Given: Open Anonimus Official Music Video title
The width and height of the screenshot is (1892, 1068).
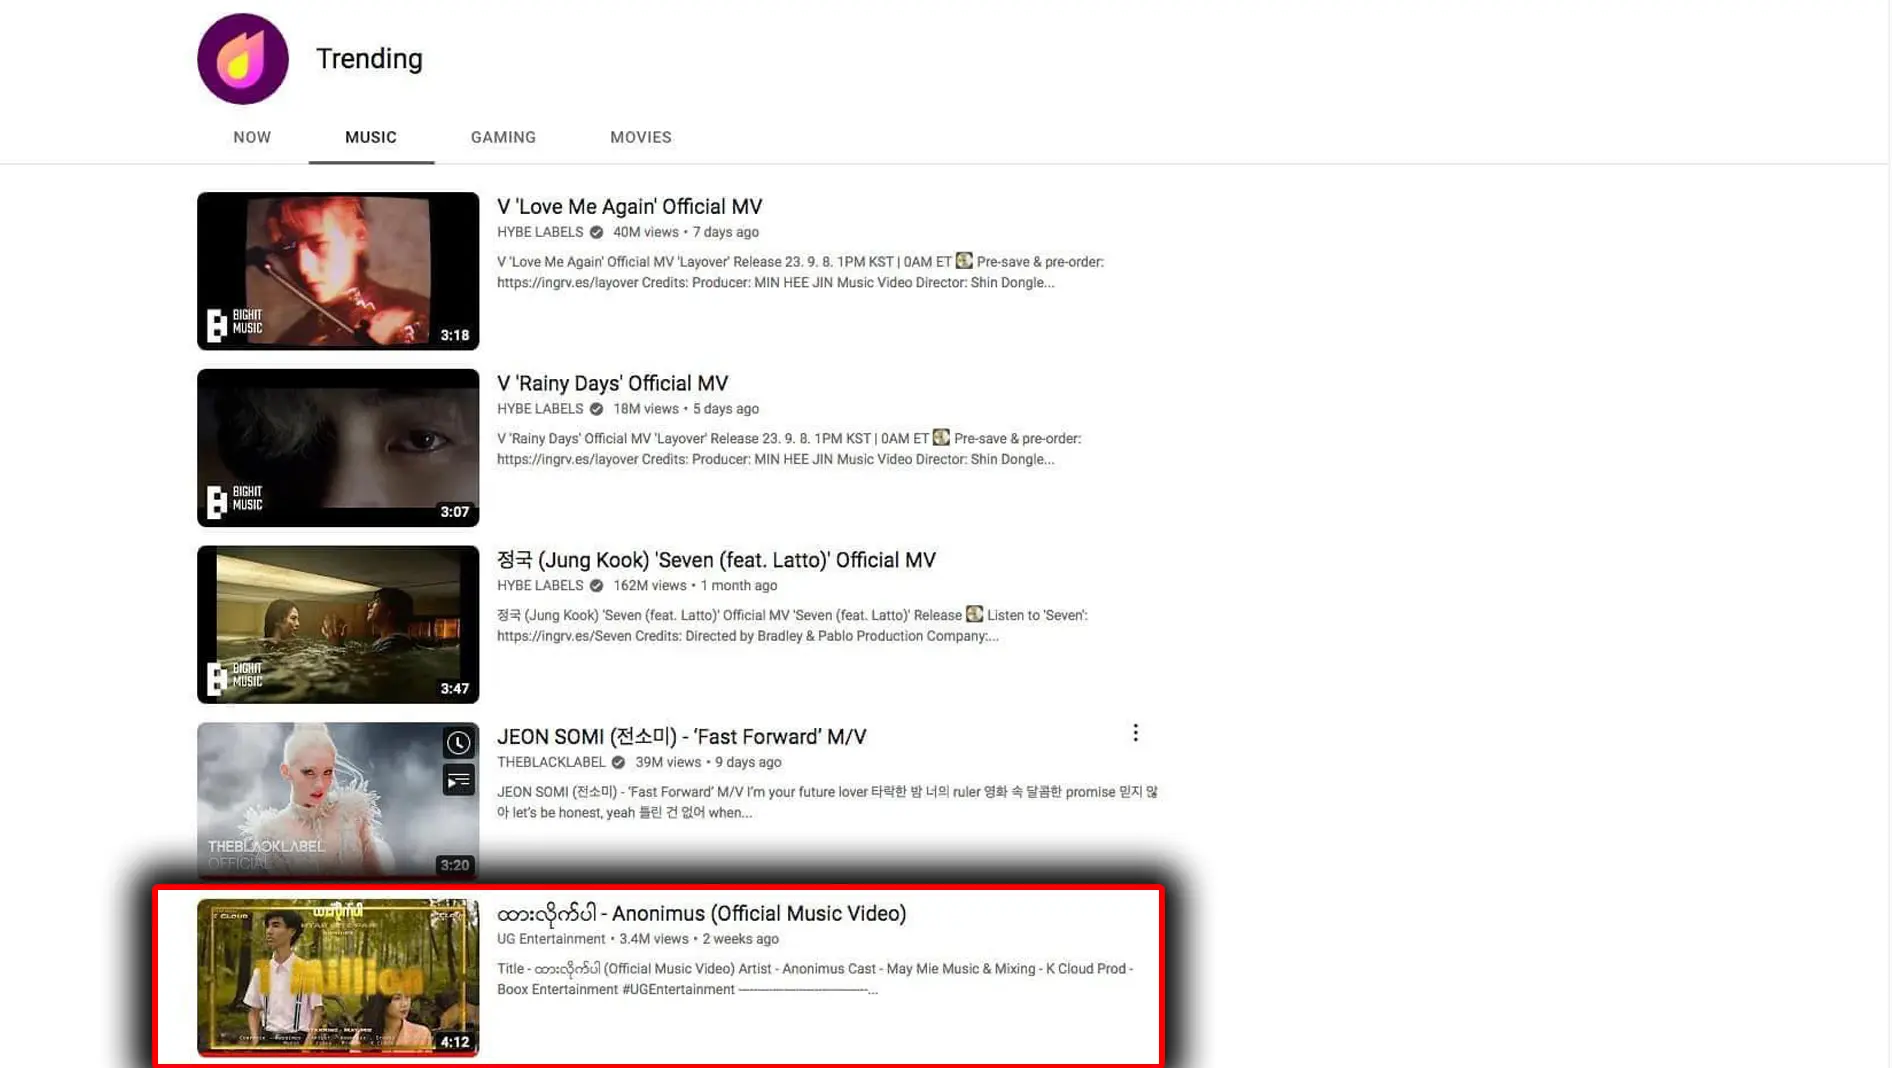Looking at the screenshot, I should [x=702, y=914].
